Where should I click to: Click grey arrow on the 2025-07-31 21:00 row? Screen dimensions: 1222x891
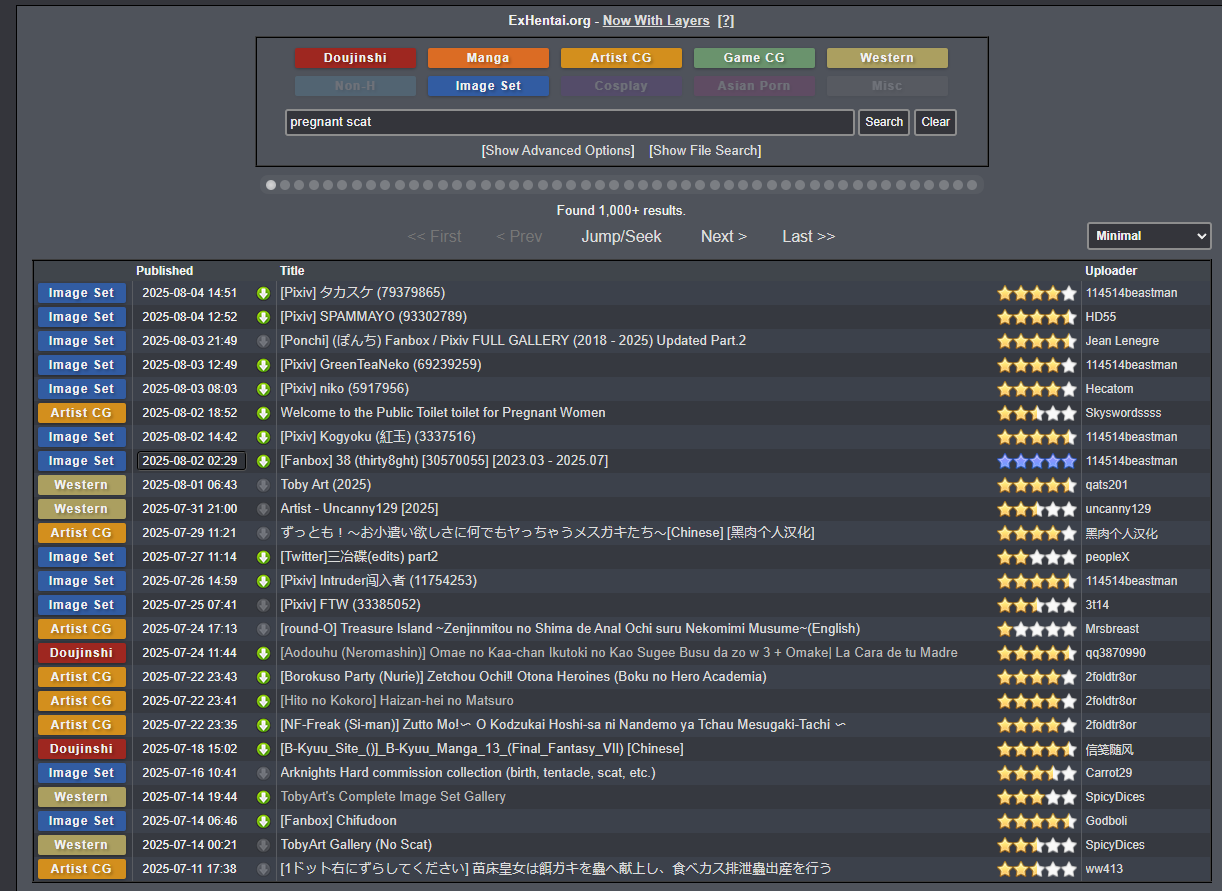click(264, 509)
